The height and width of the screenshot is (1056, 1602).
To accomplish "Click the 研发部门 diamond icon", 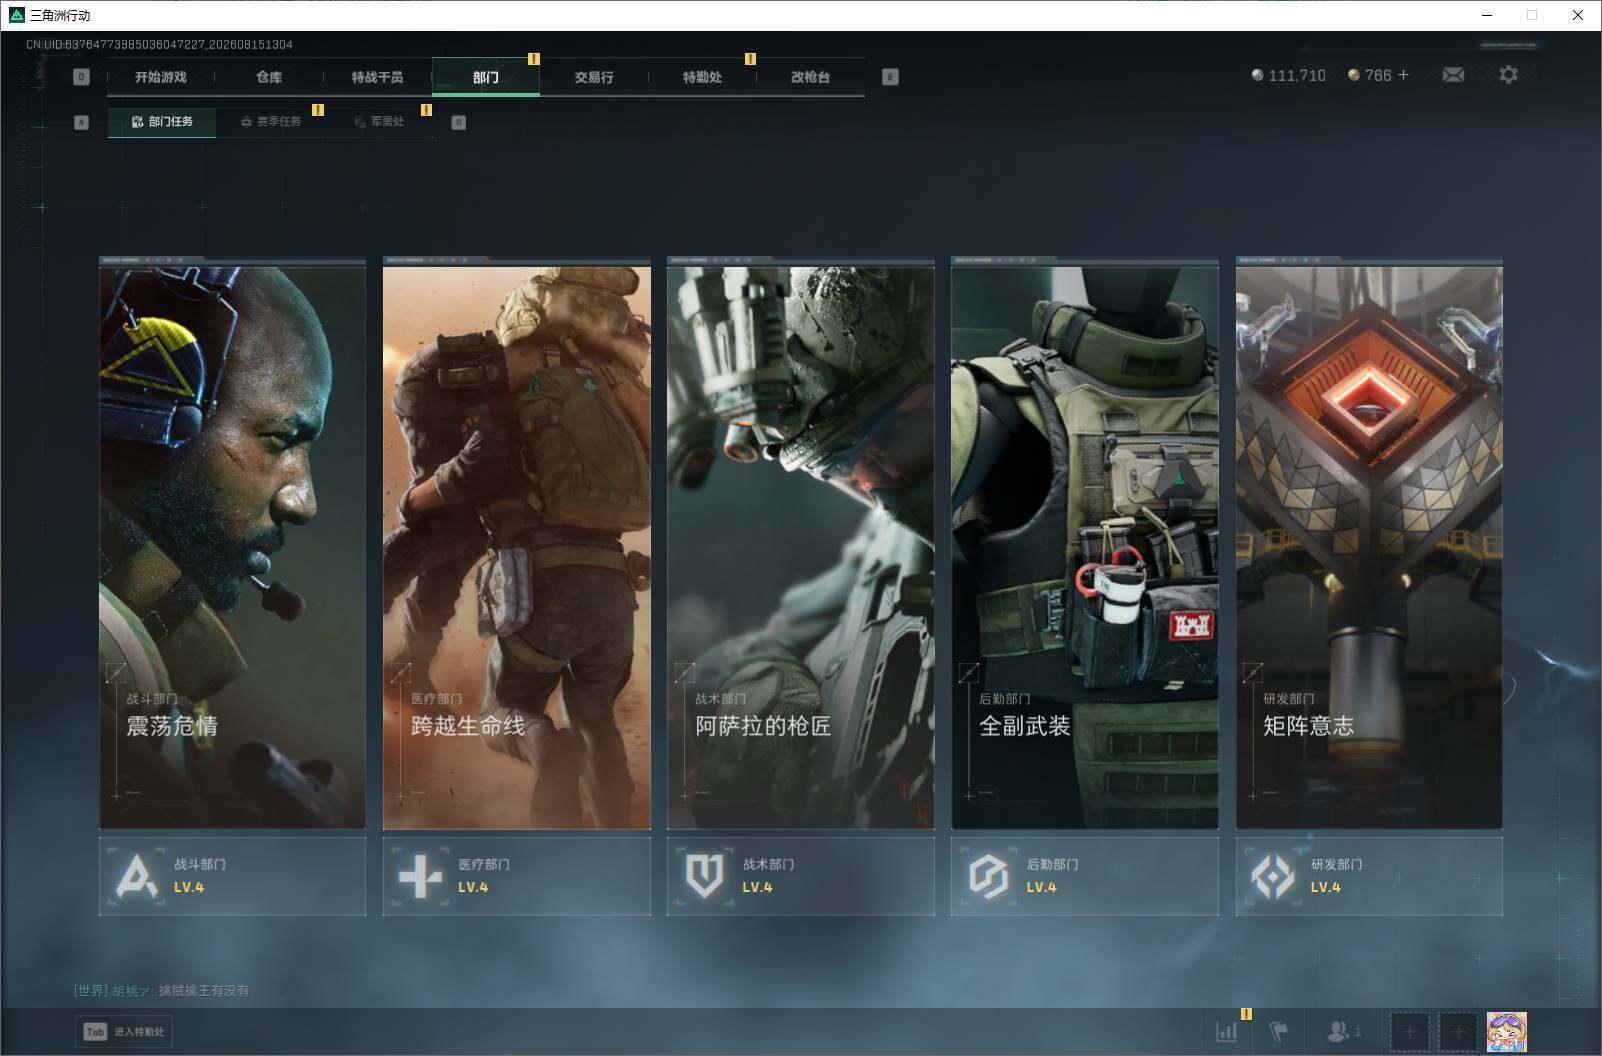I will click(1272, 877).
